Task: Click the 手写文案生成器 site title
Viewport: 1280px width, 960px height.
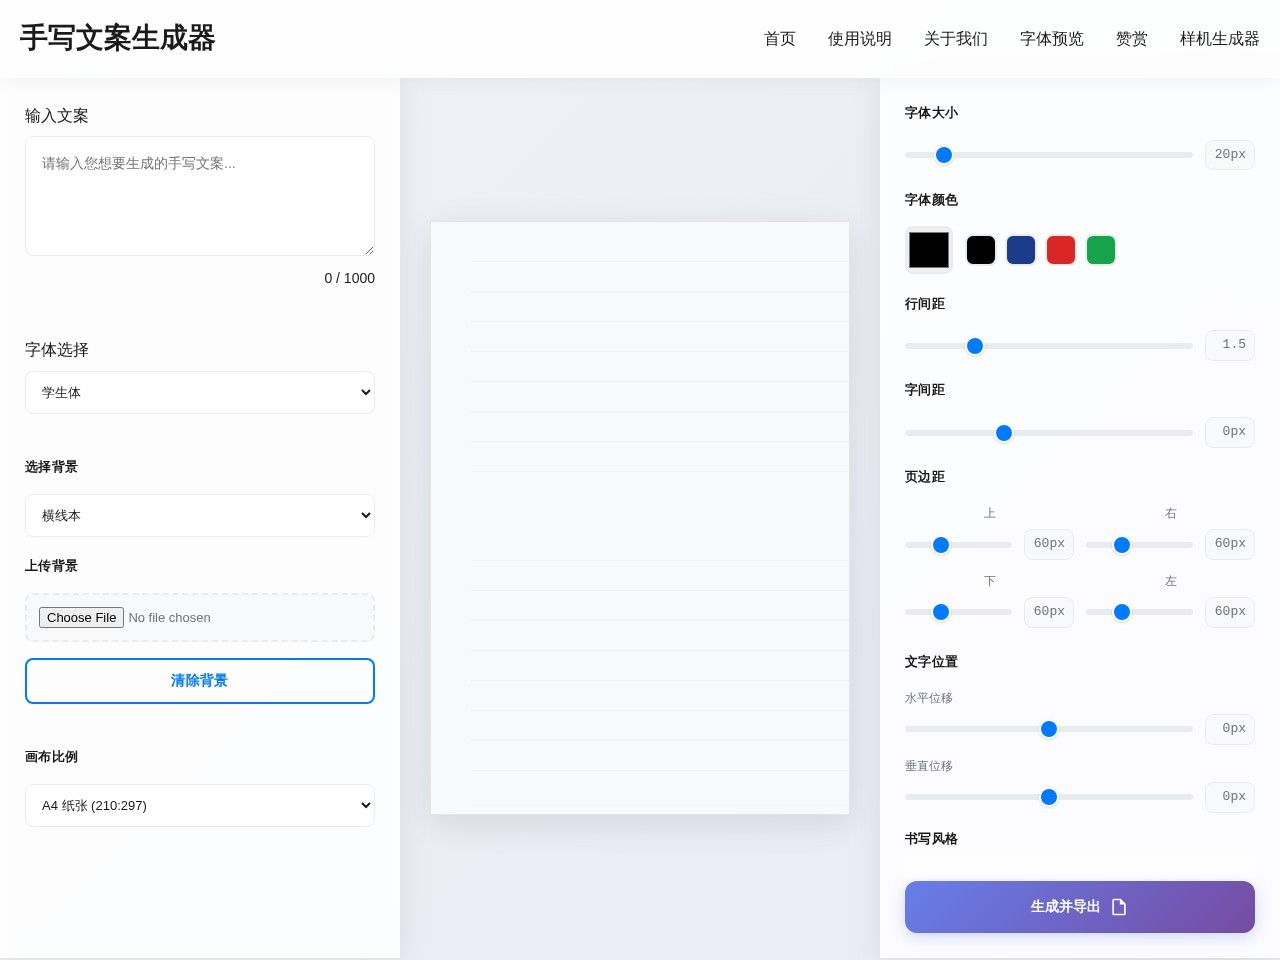Action: (x=118, y=38)
